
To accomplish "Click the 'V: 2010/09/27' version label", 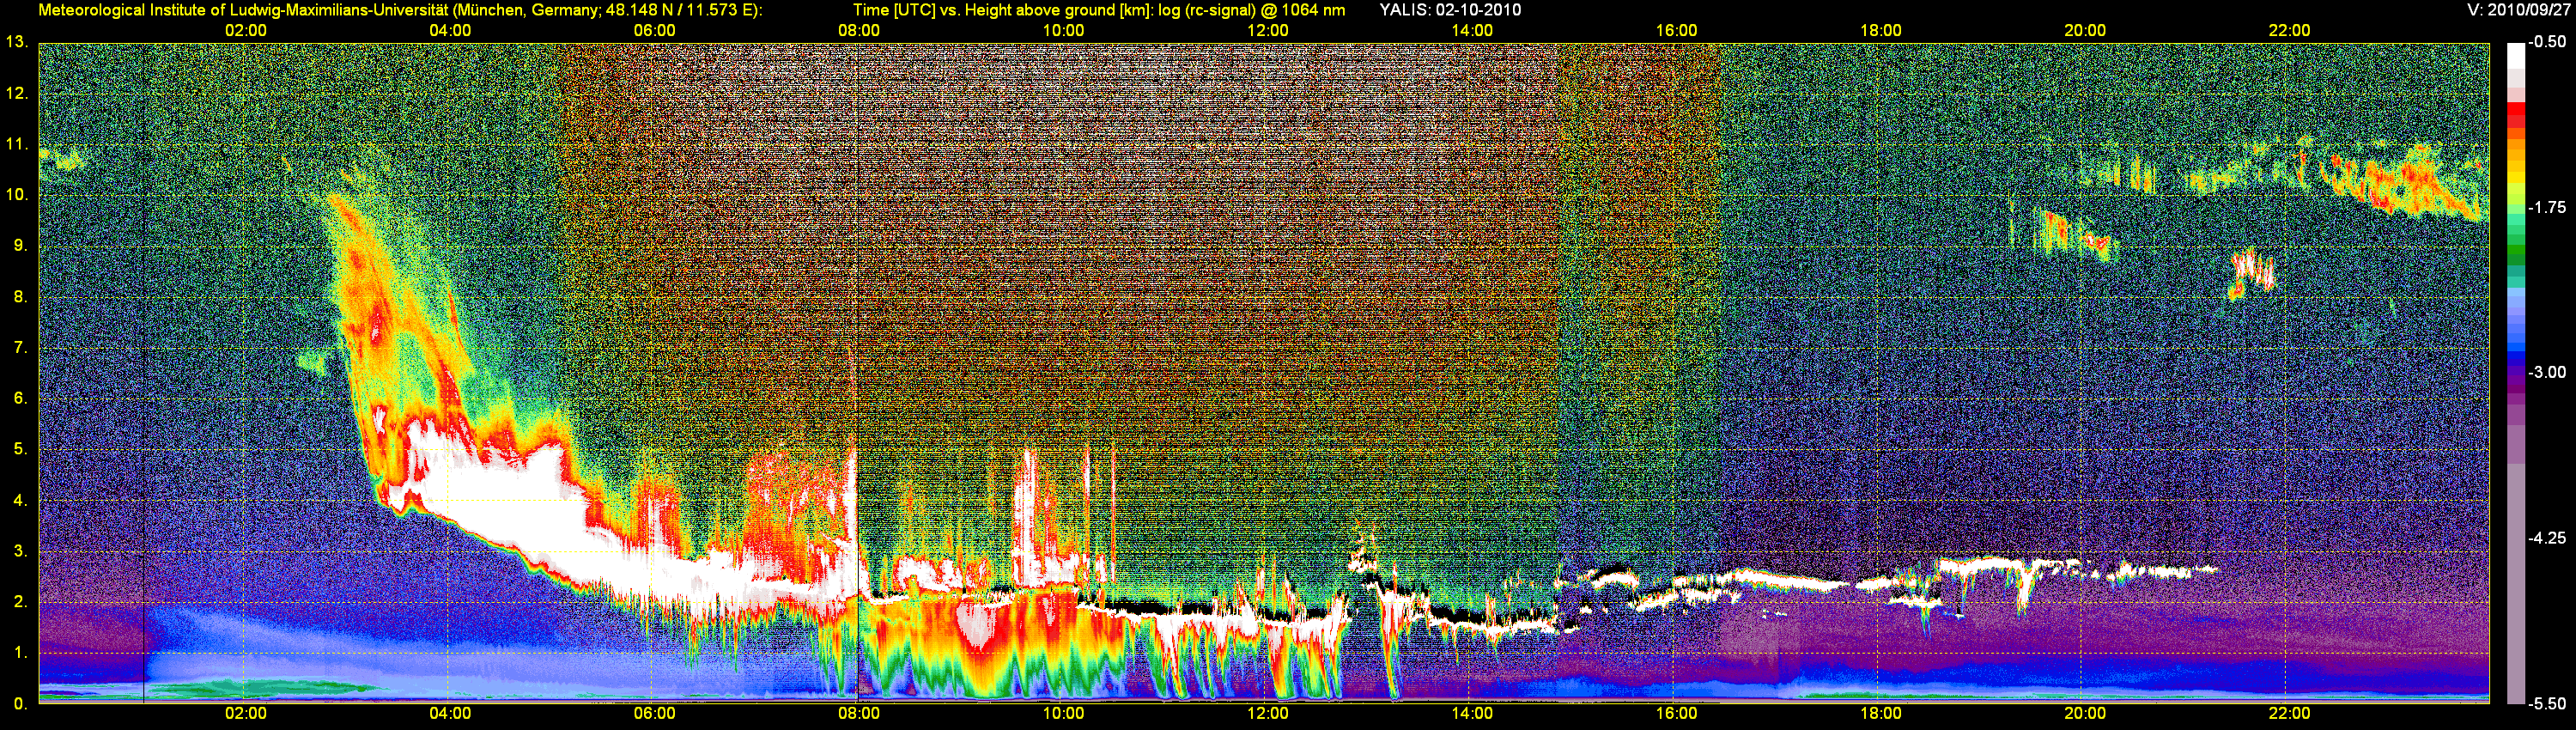I will (2519, 10).
